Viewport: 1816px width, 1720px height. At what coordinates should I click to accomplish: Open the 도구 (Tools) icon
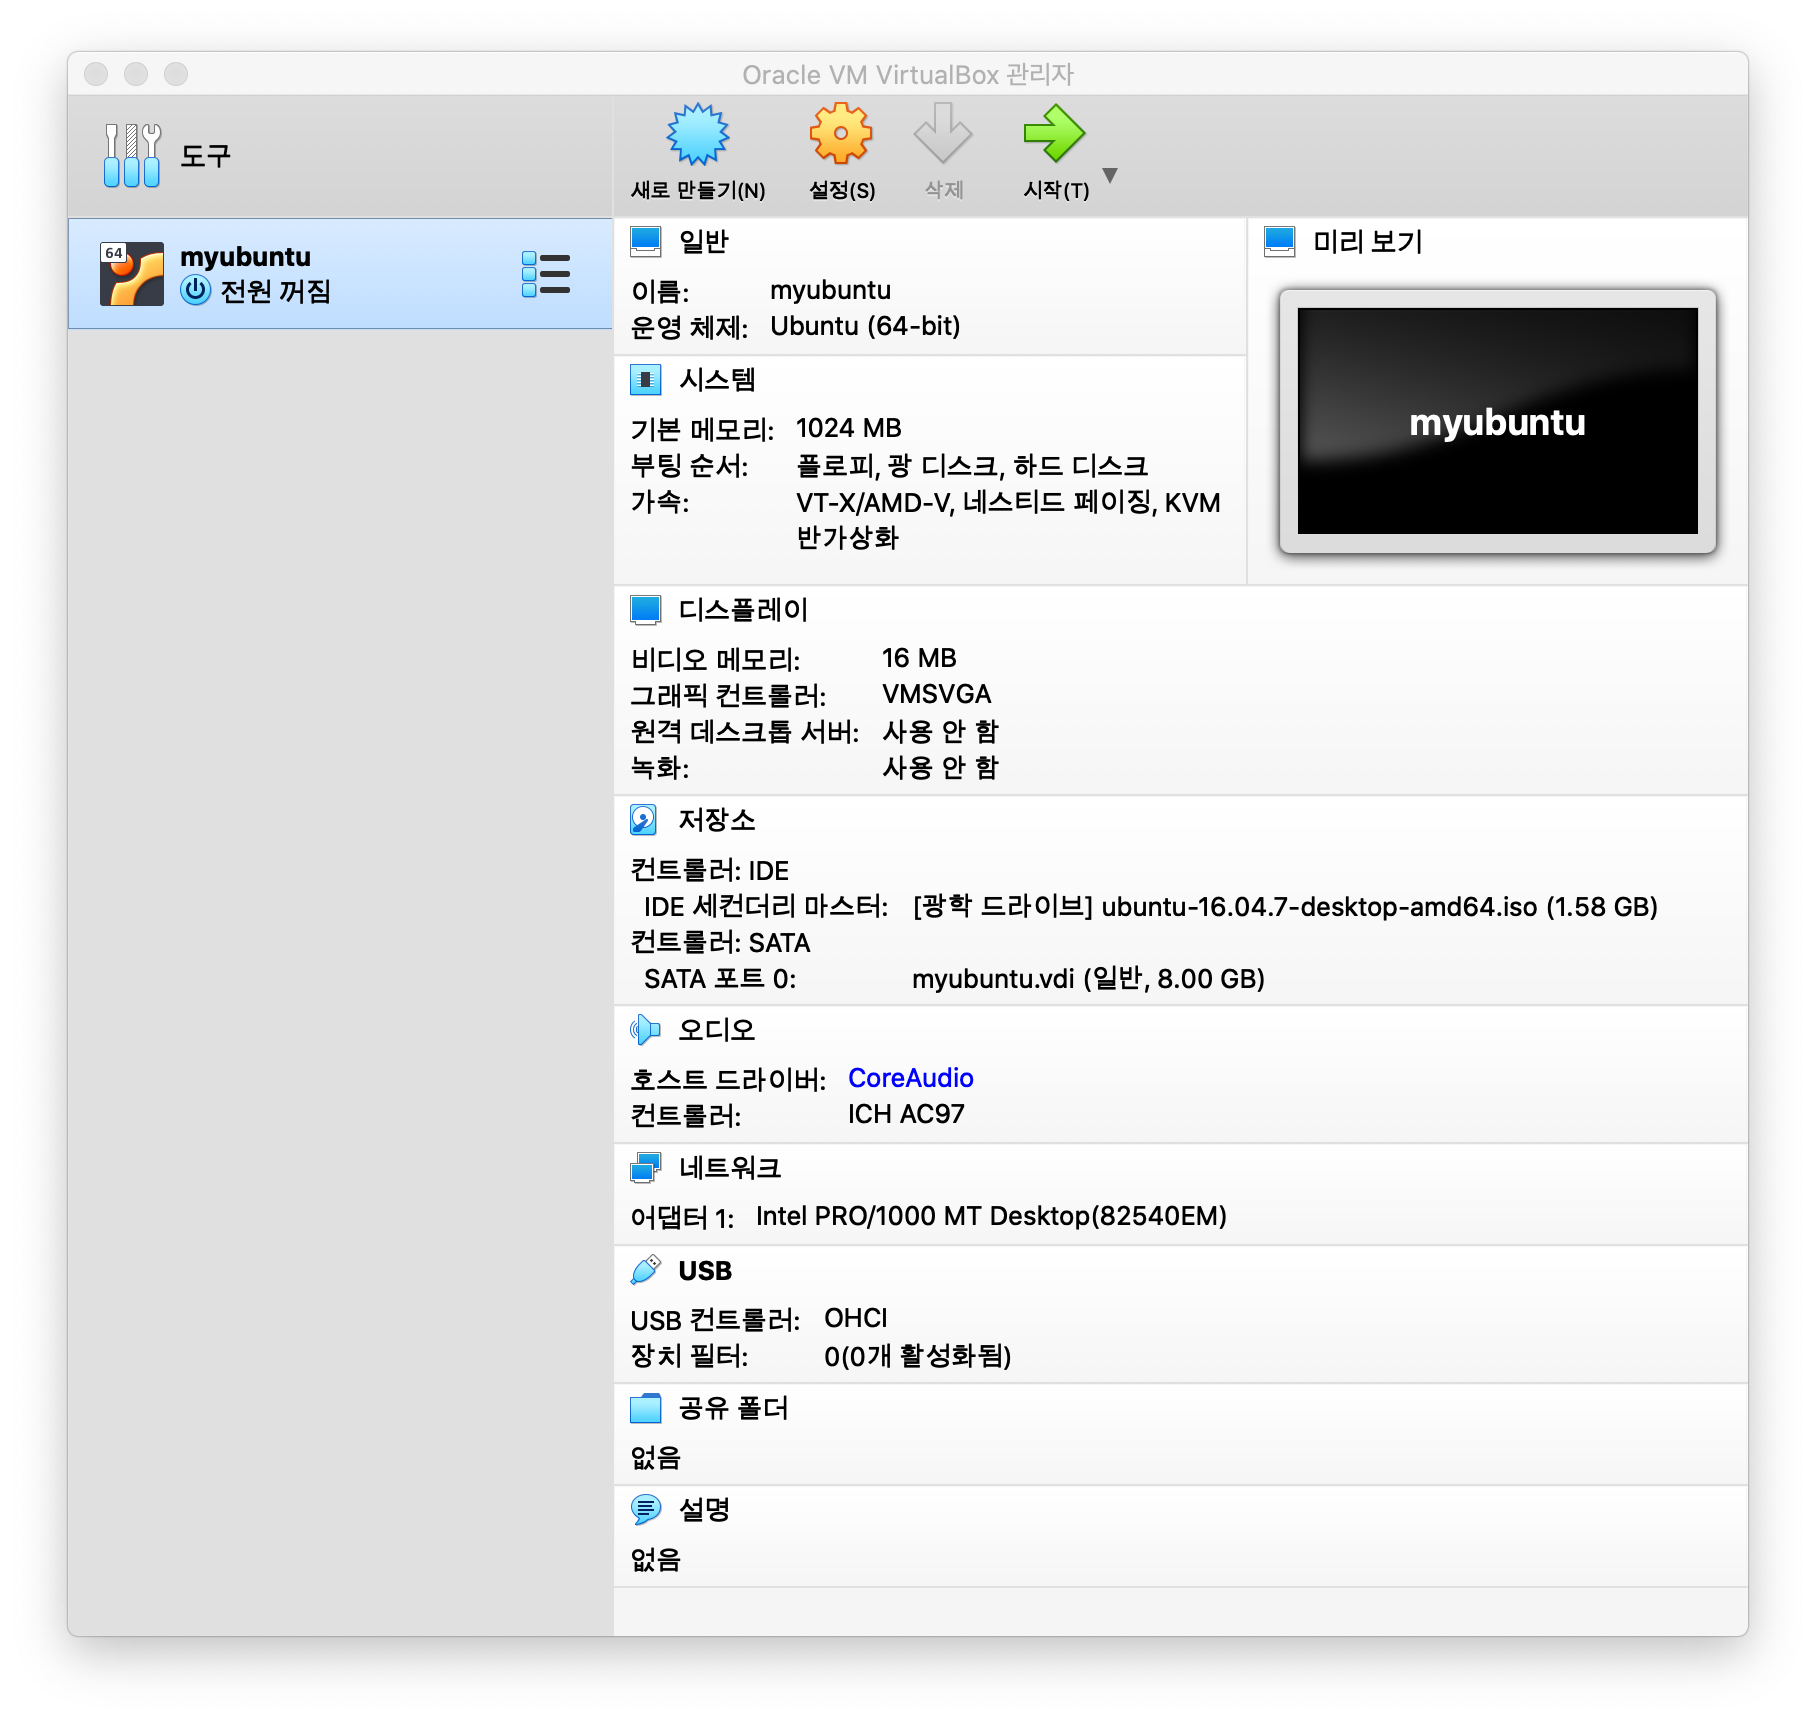(x=132, y=155)
